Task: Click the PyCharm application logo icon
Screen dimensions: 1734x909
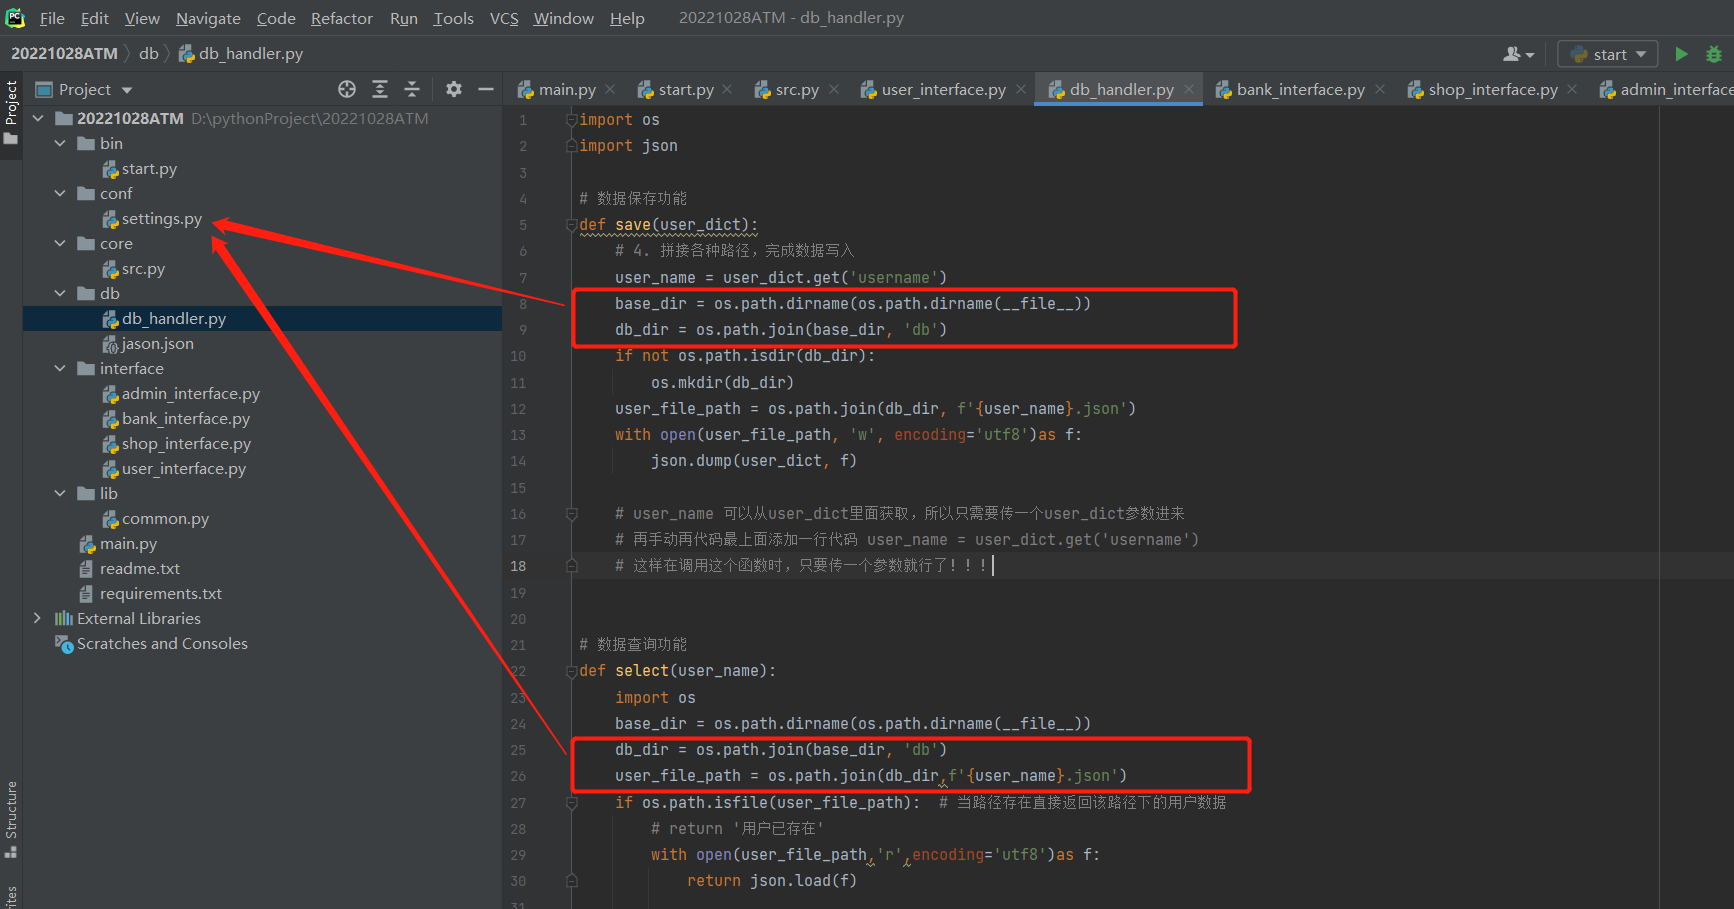Action: click(x=15, y=17)
